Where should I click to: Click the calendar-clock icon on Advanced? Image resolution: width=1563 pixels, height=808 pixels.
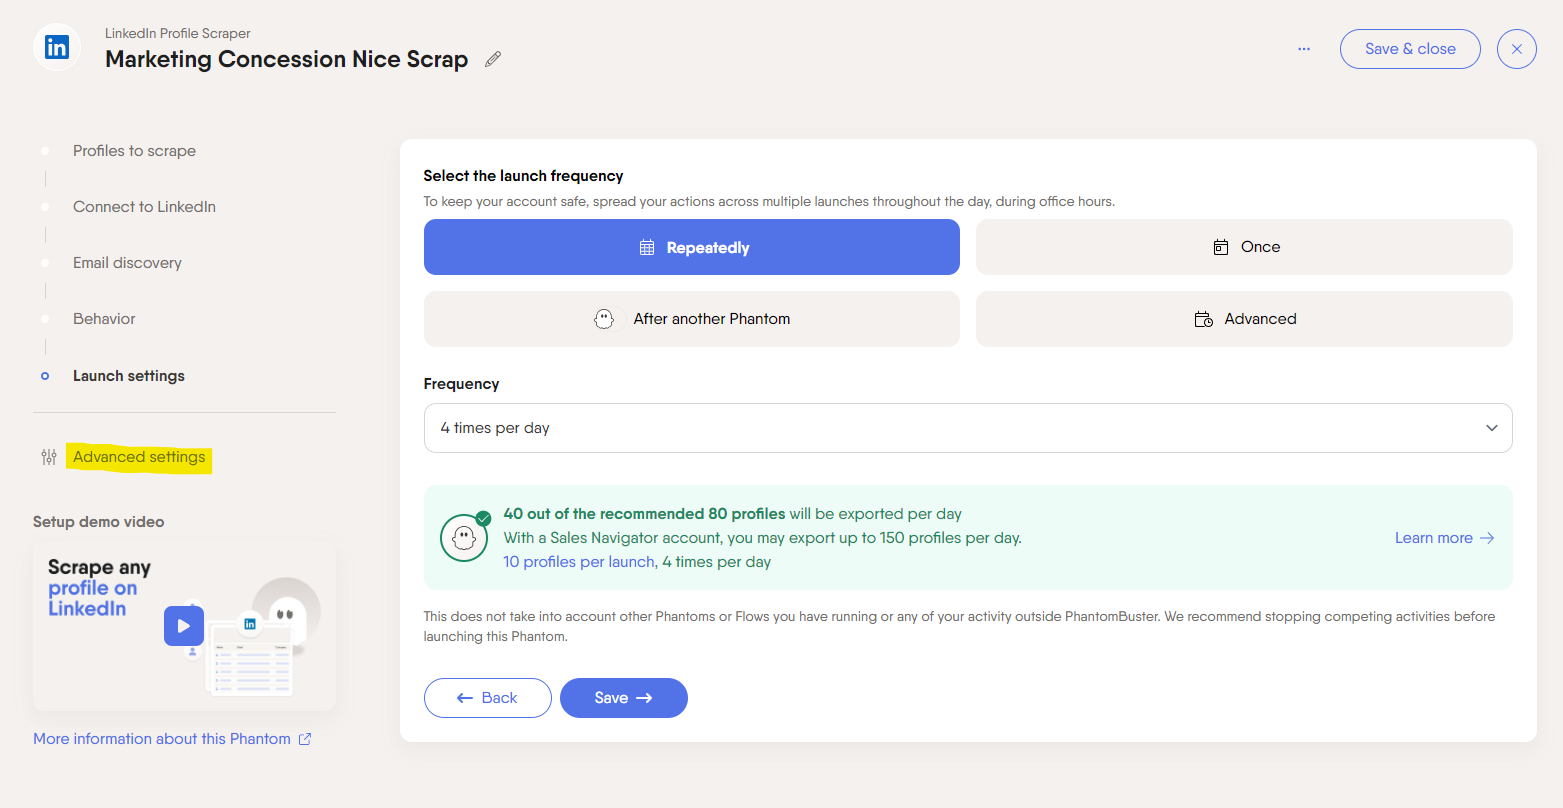1204,319
